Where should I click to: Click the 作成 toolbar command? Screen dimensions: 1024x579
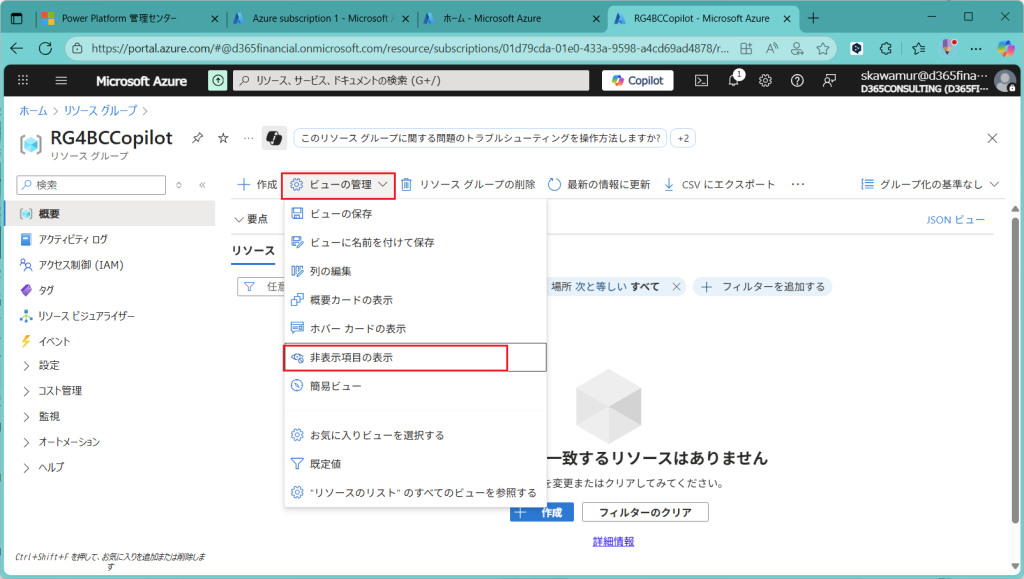pyautogui.click(x=257, y=185)
